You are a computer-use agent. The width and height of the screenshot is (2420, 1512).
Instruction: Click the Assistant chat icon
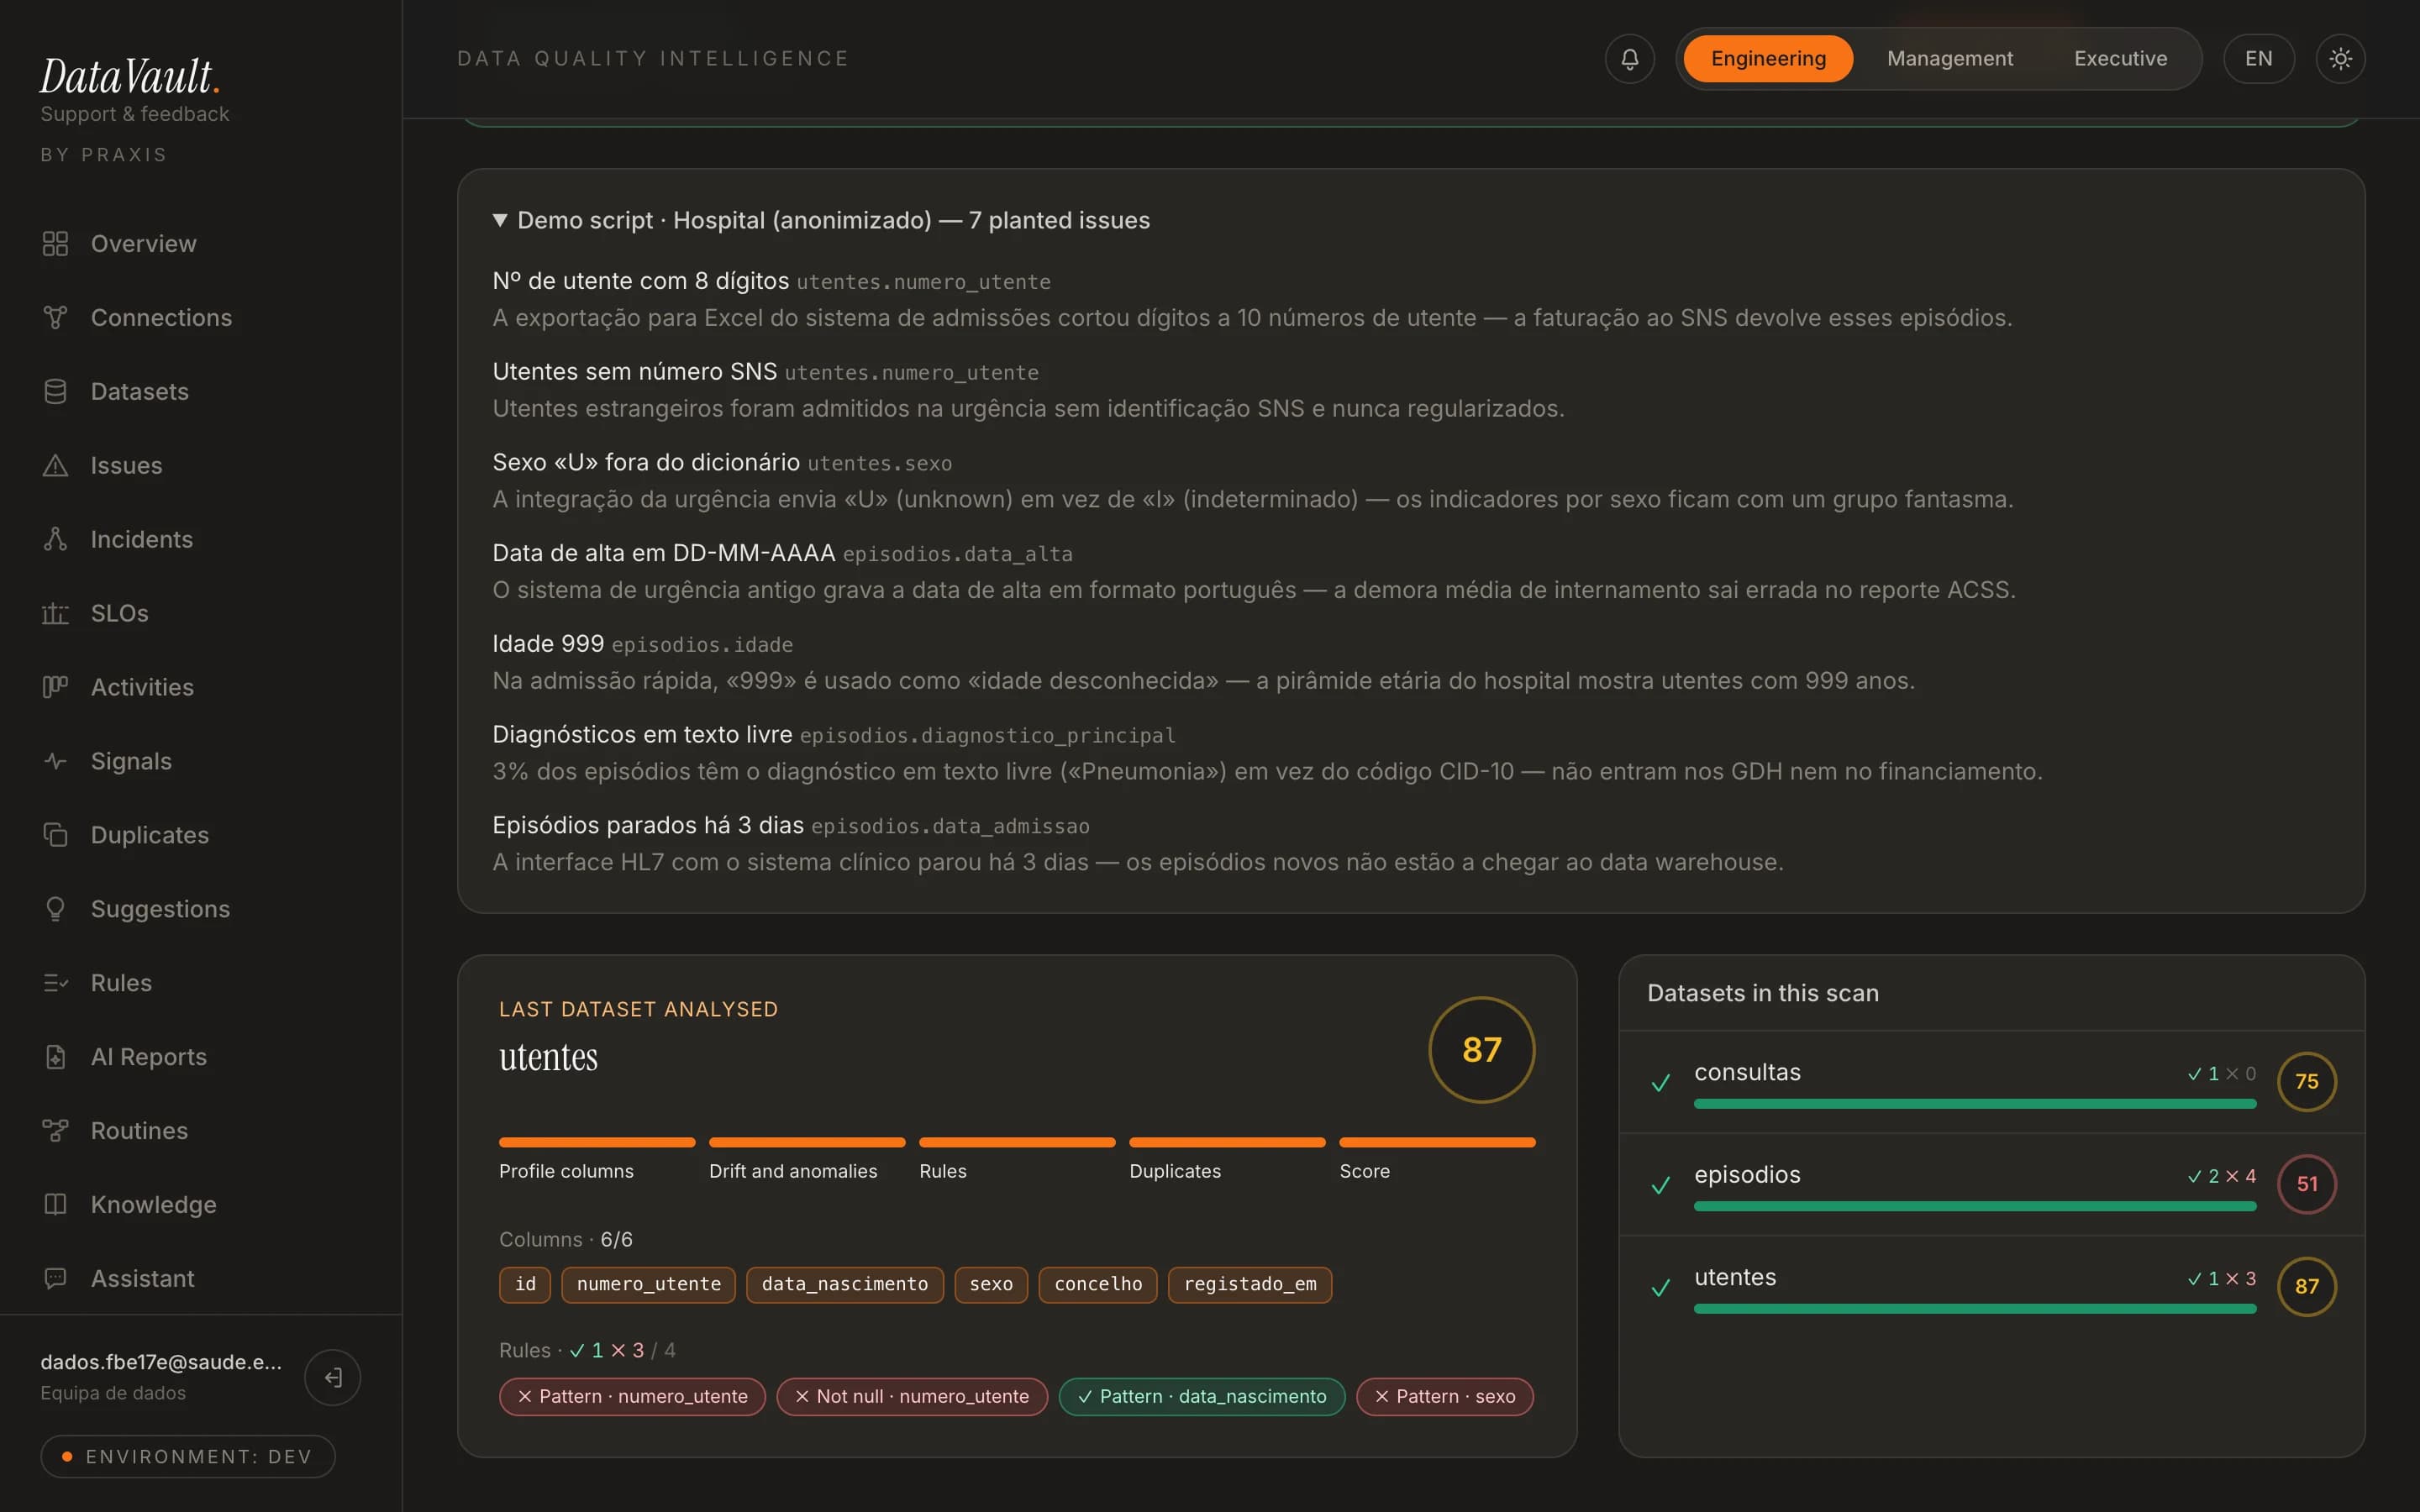point(55,1279)
